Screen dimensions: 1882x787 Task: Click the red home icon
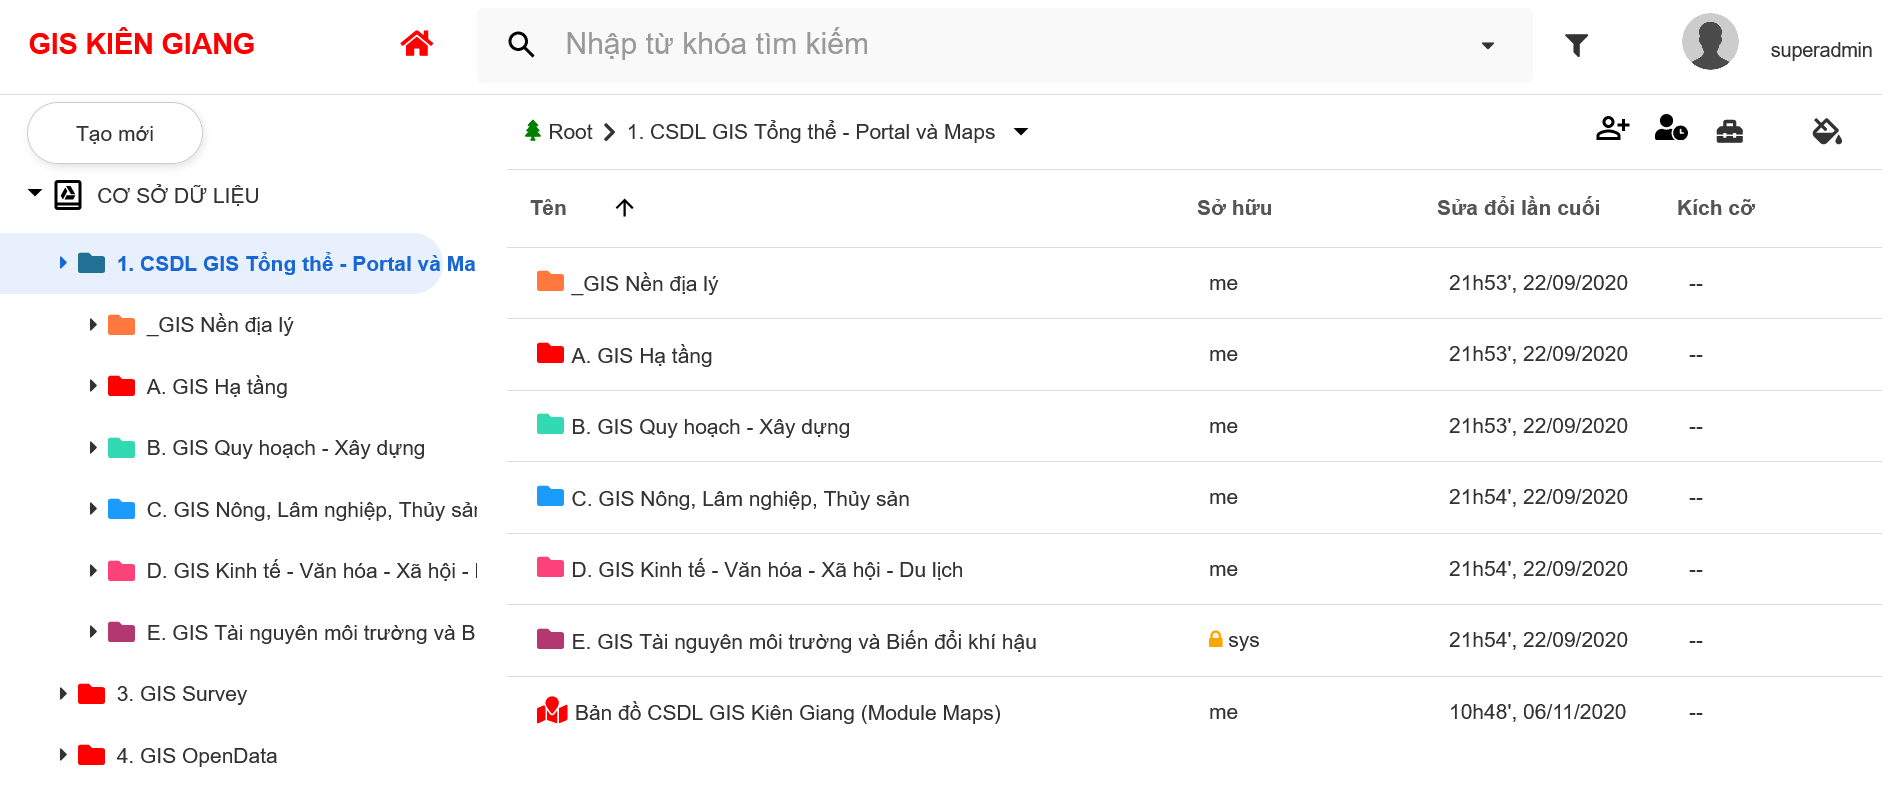[x=416, y=44]
